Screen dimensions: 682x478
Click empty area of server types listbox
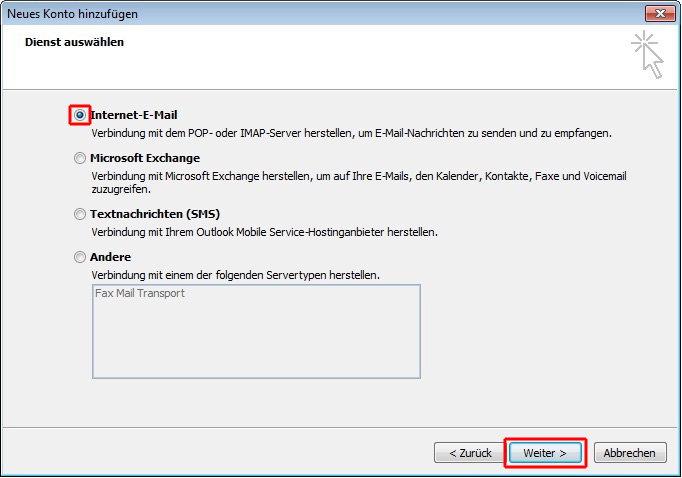(x=256, y=341)
